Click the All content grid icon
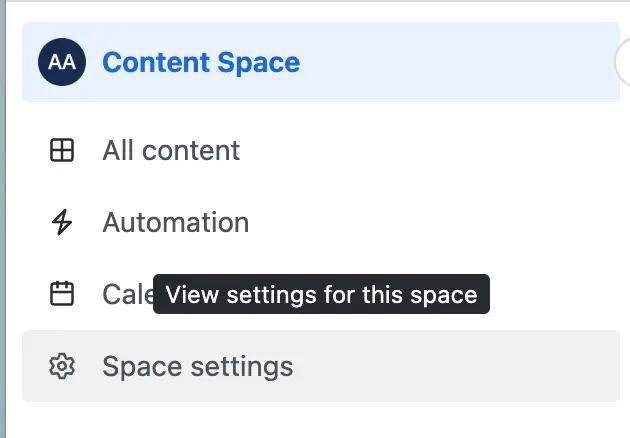 (x=62, y=150)
